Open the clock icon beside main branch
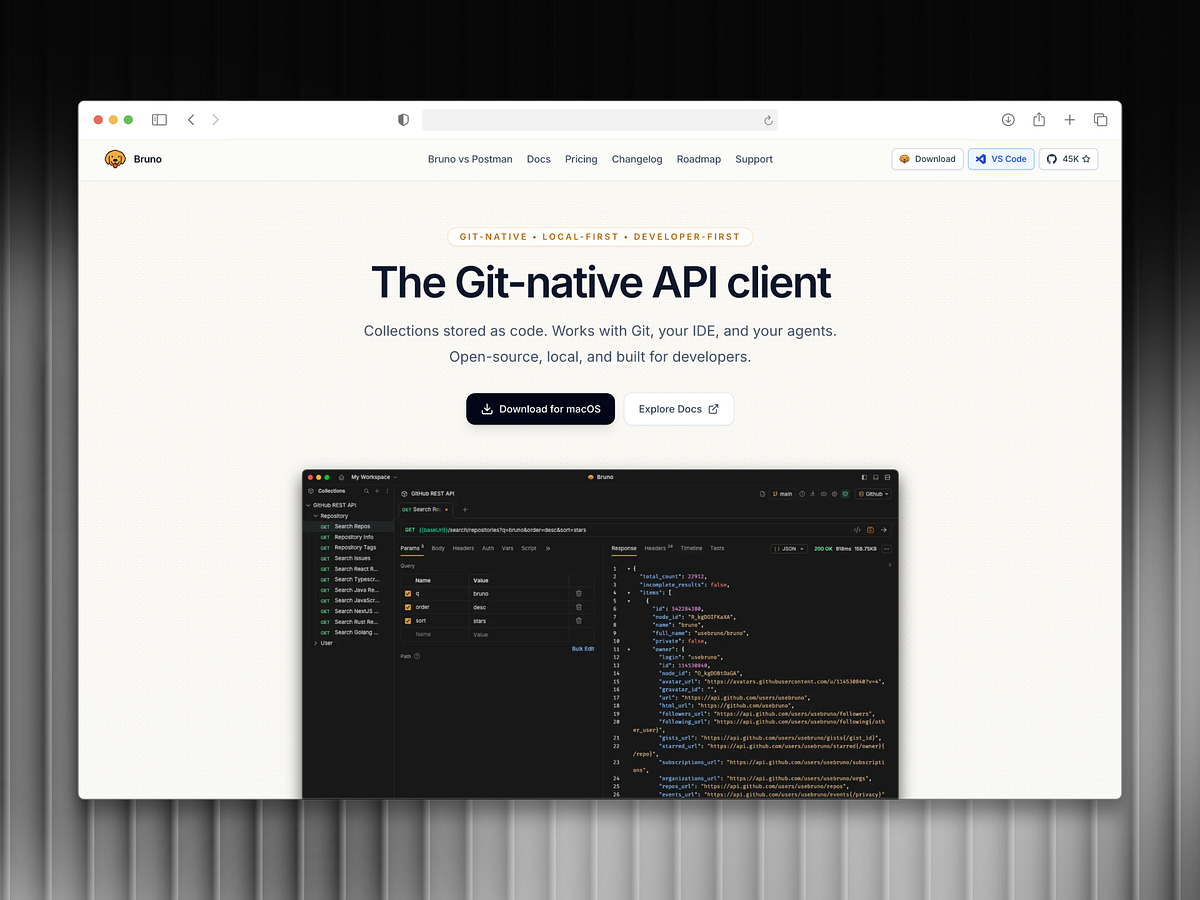 pos(802,494)
